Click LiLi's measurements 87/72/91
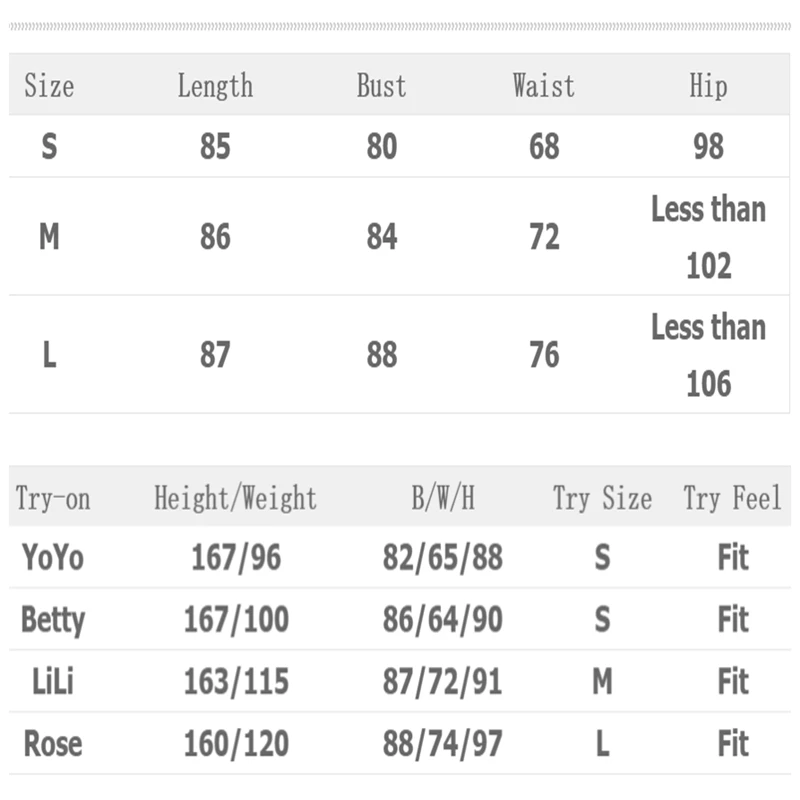The height and width of the screenshot is (800, 800). tap(442, 682)
